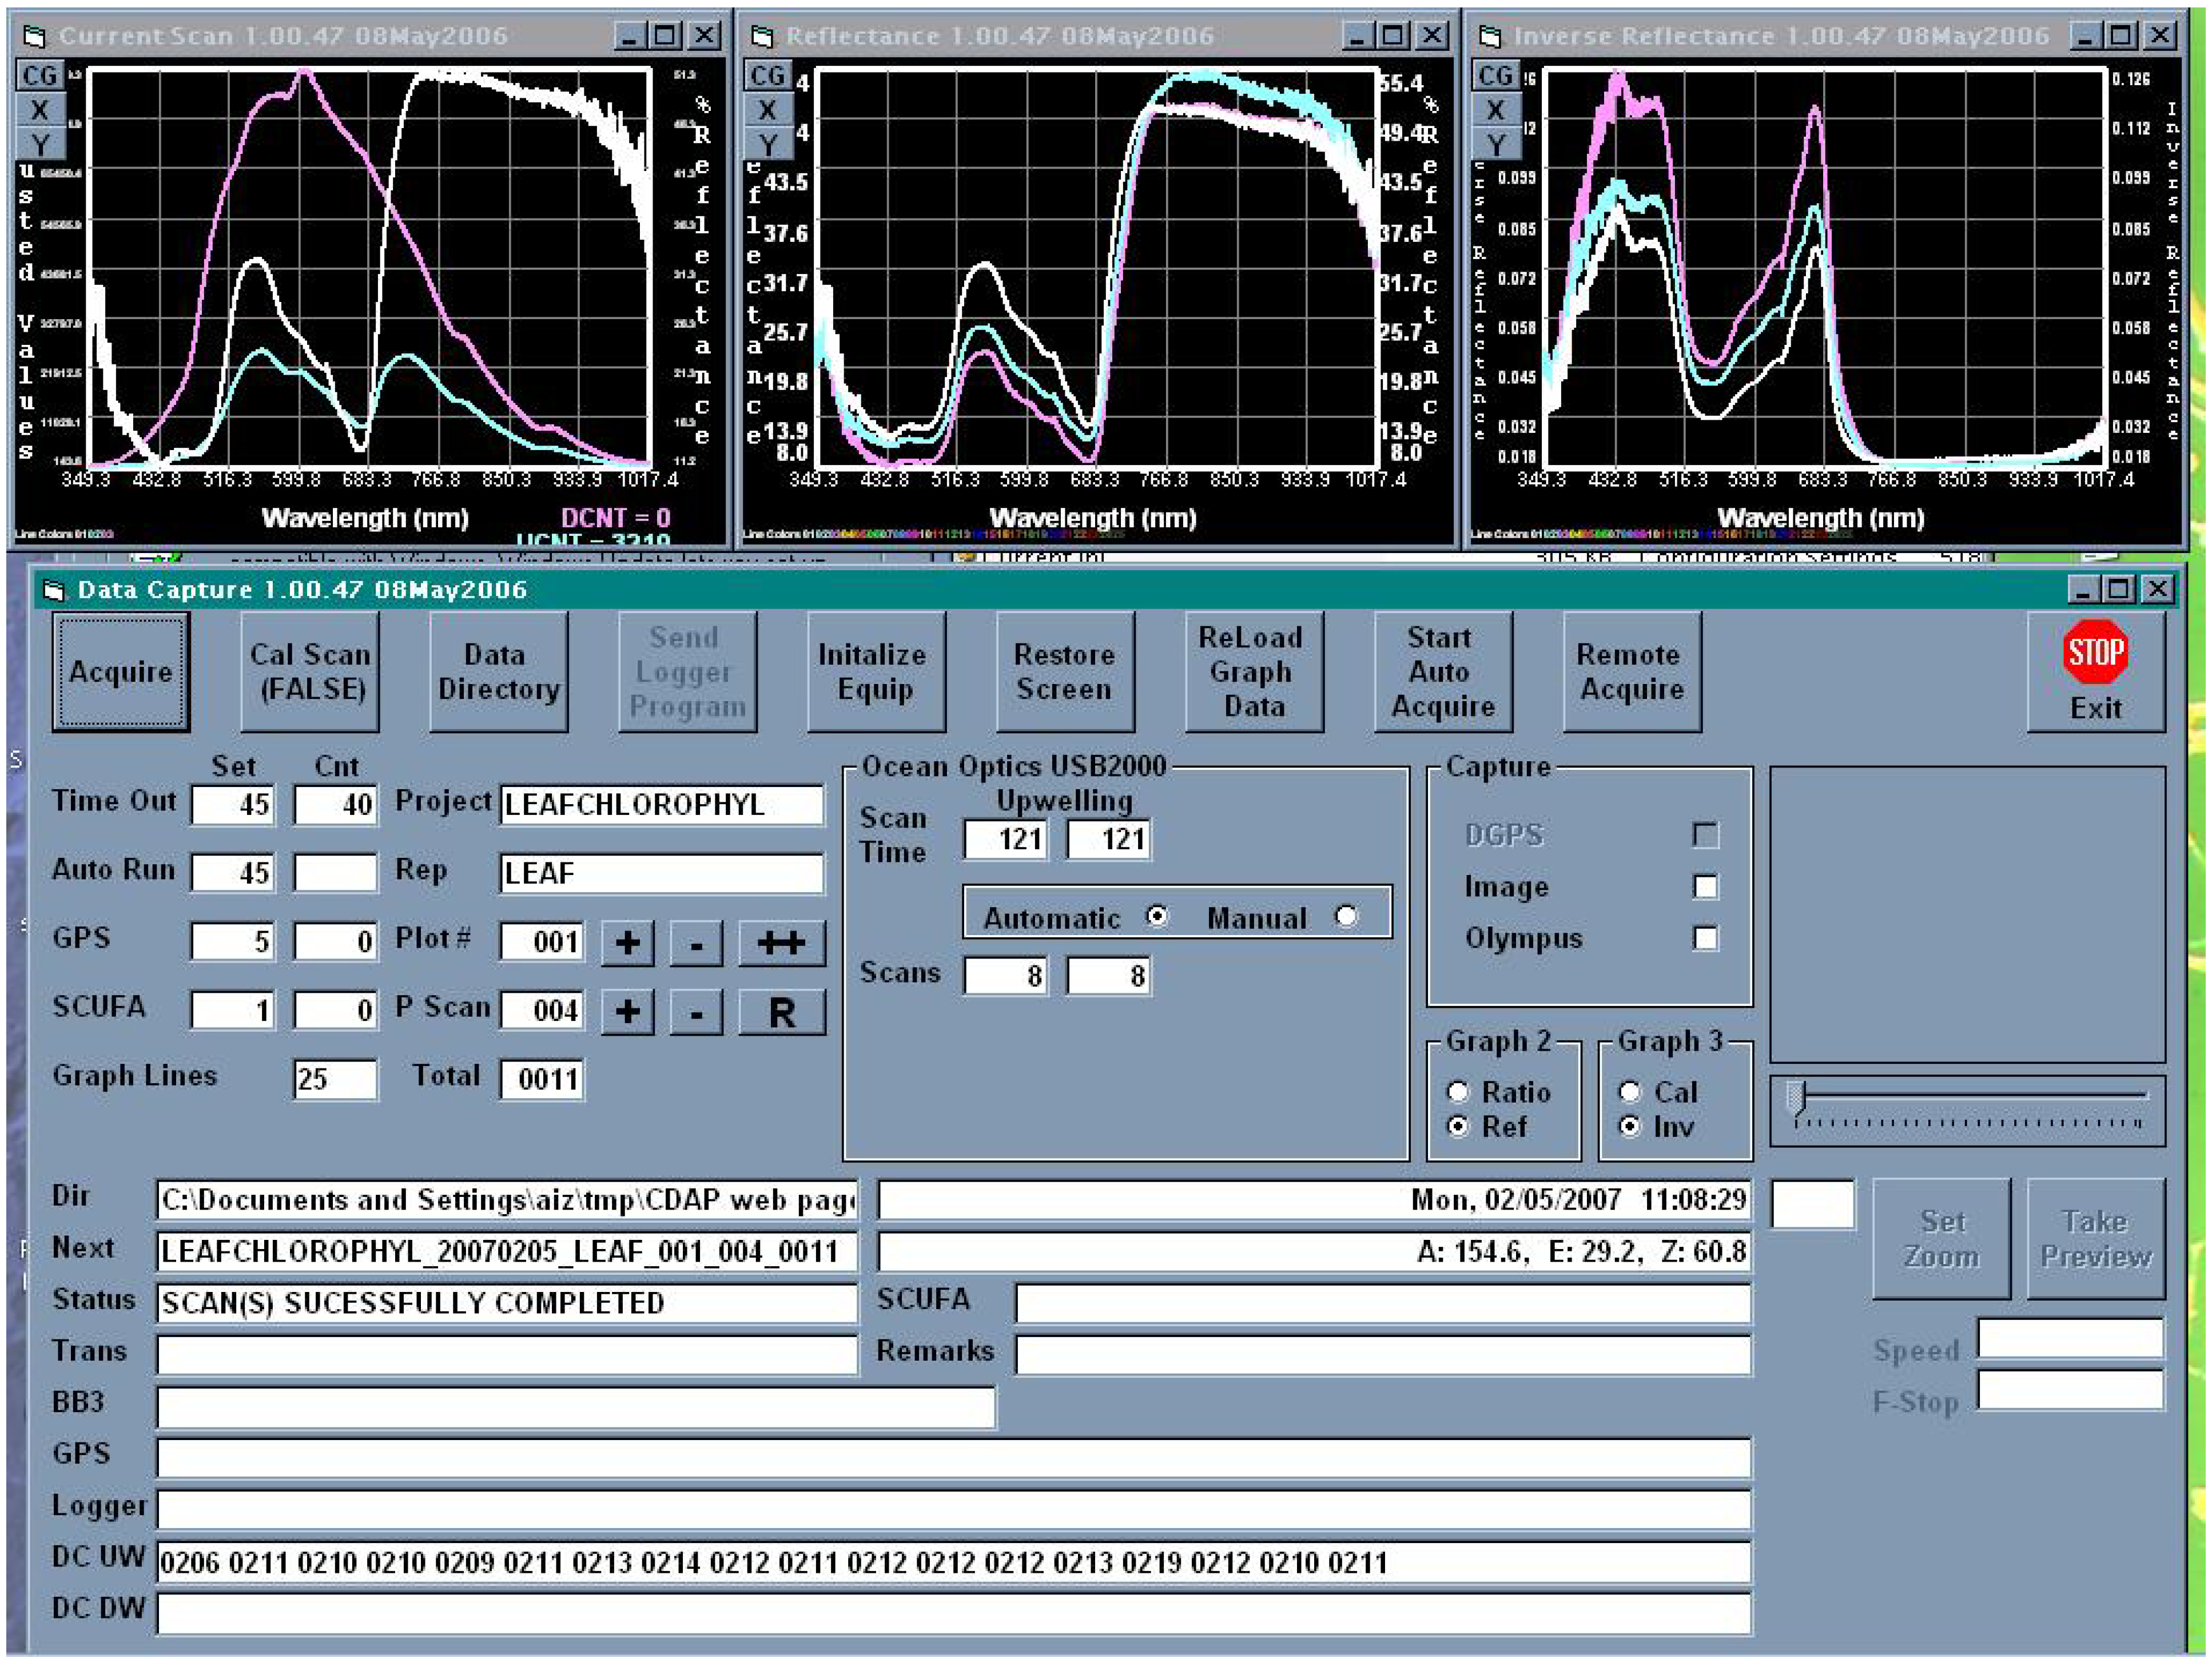
Task: Open the Data Directory button
Action: [498, 672]
